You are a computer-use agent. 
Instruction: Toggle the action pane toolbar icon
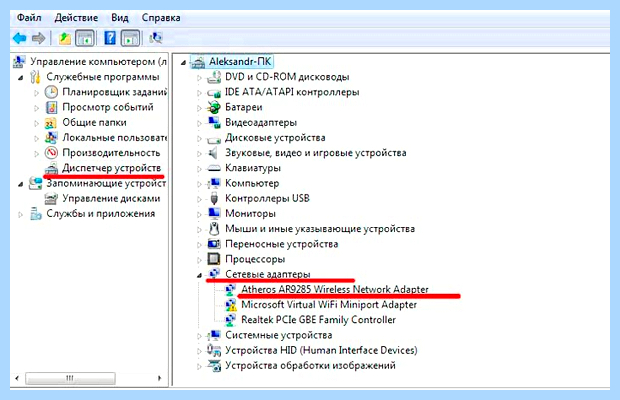130,38
